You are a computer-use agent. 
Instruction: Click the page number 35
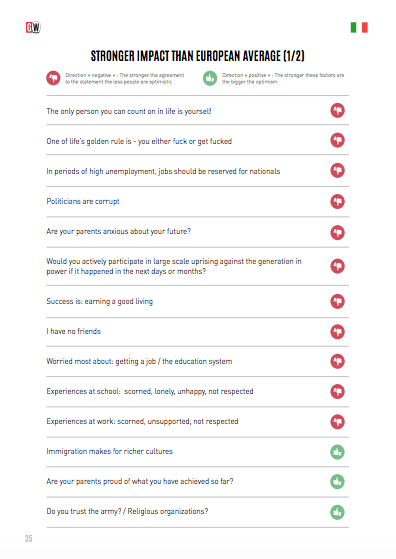(29, 538)
